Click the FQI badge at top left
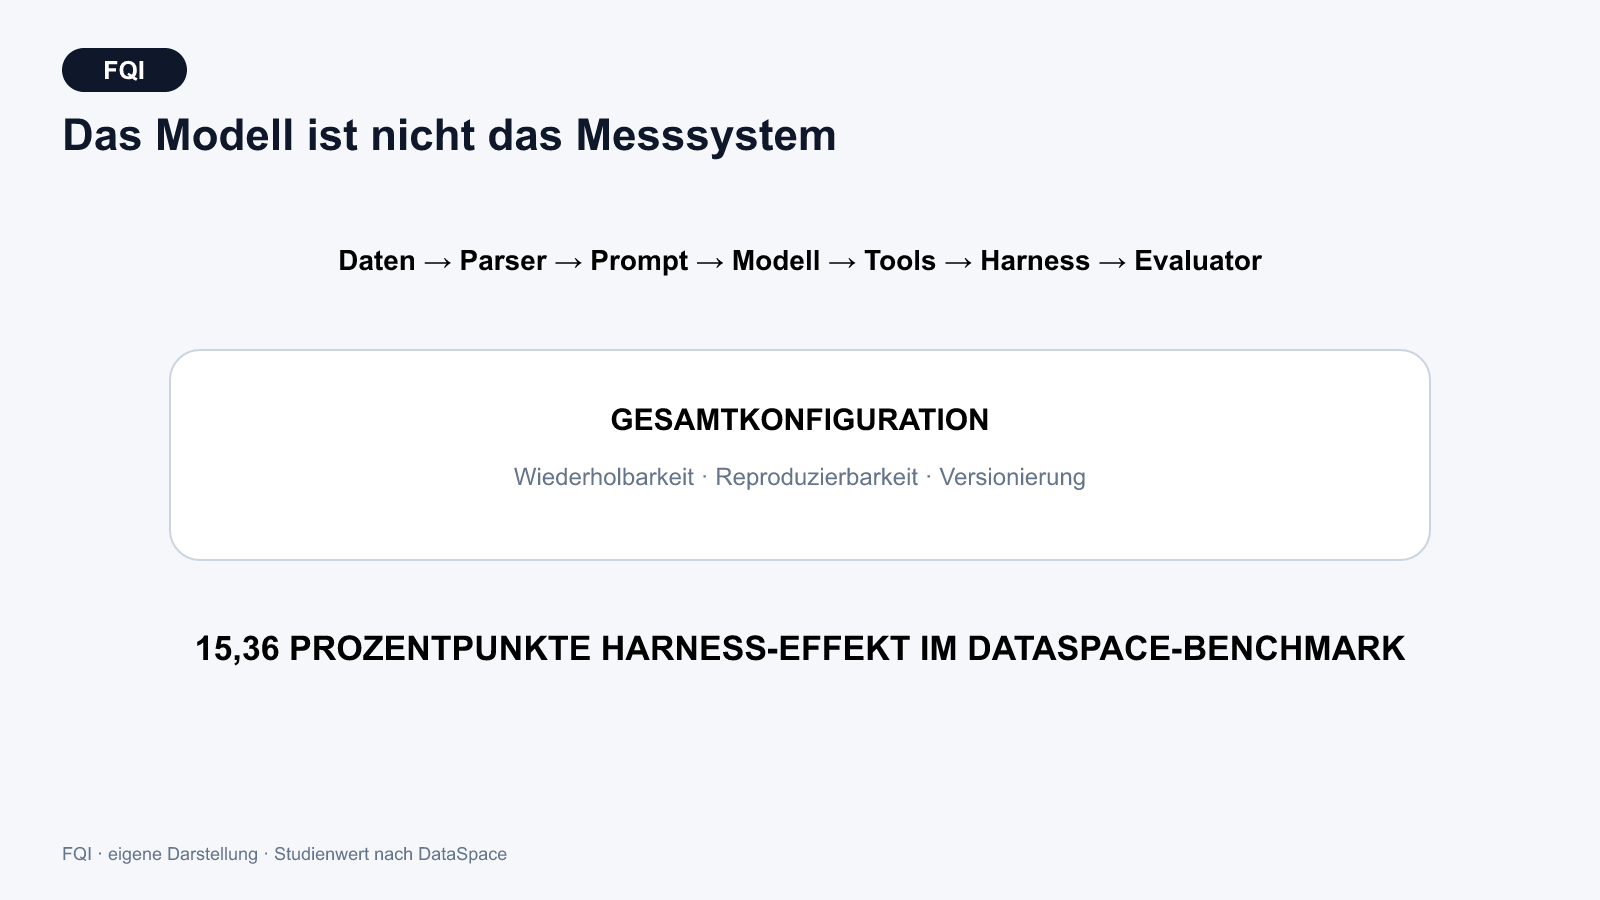 click(124, 70)
